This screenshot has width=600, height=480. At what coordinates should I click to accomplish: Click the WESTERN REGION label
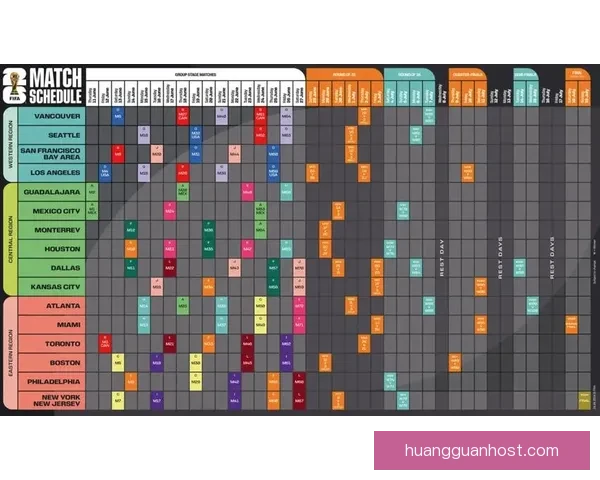[10, 144]
